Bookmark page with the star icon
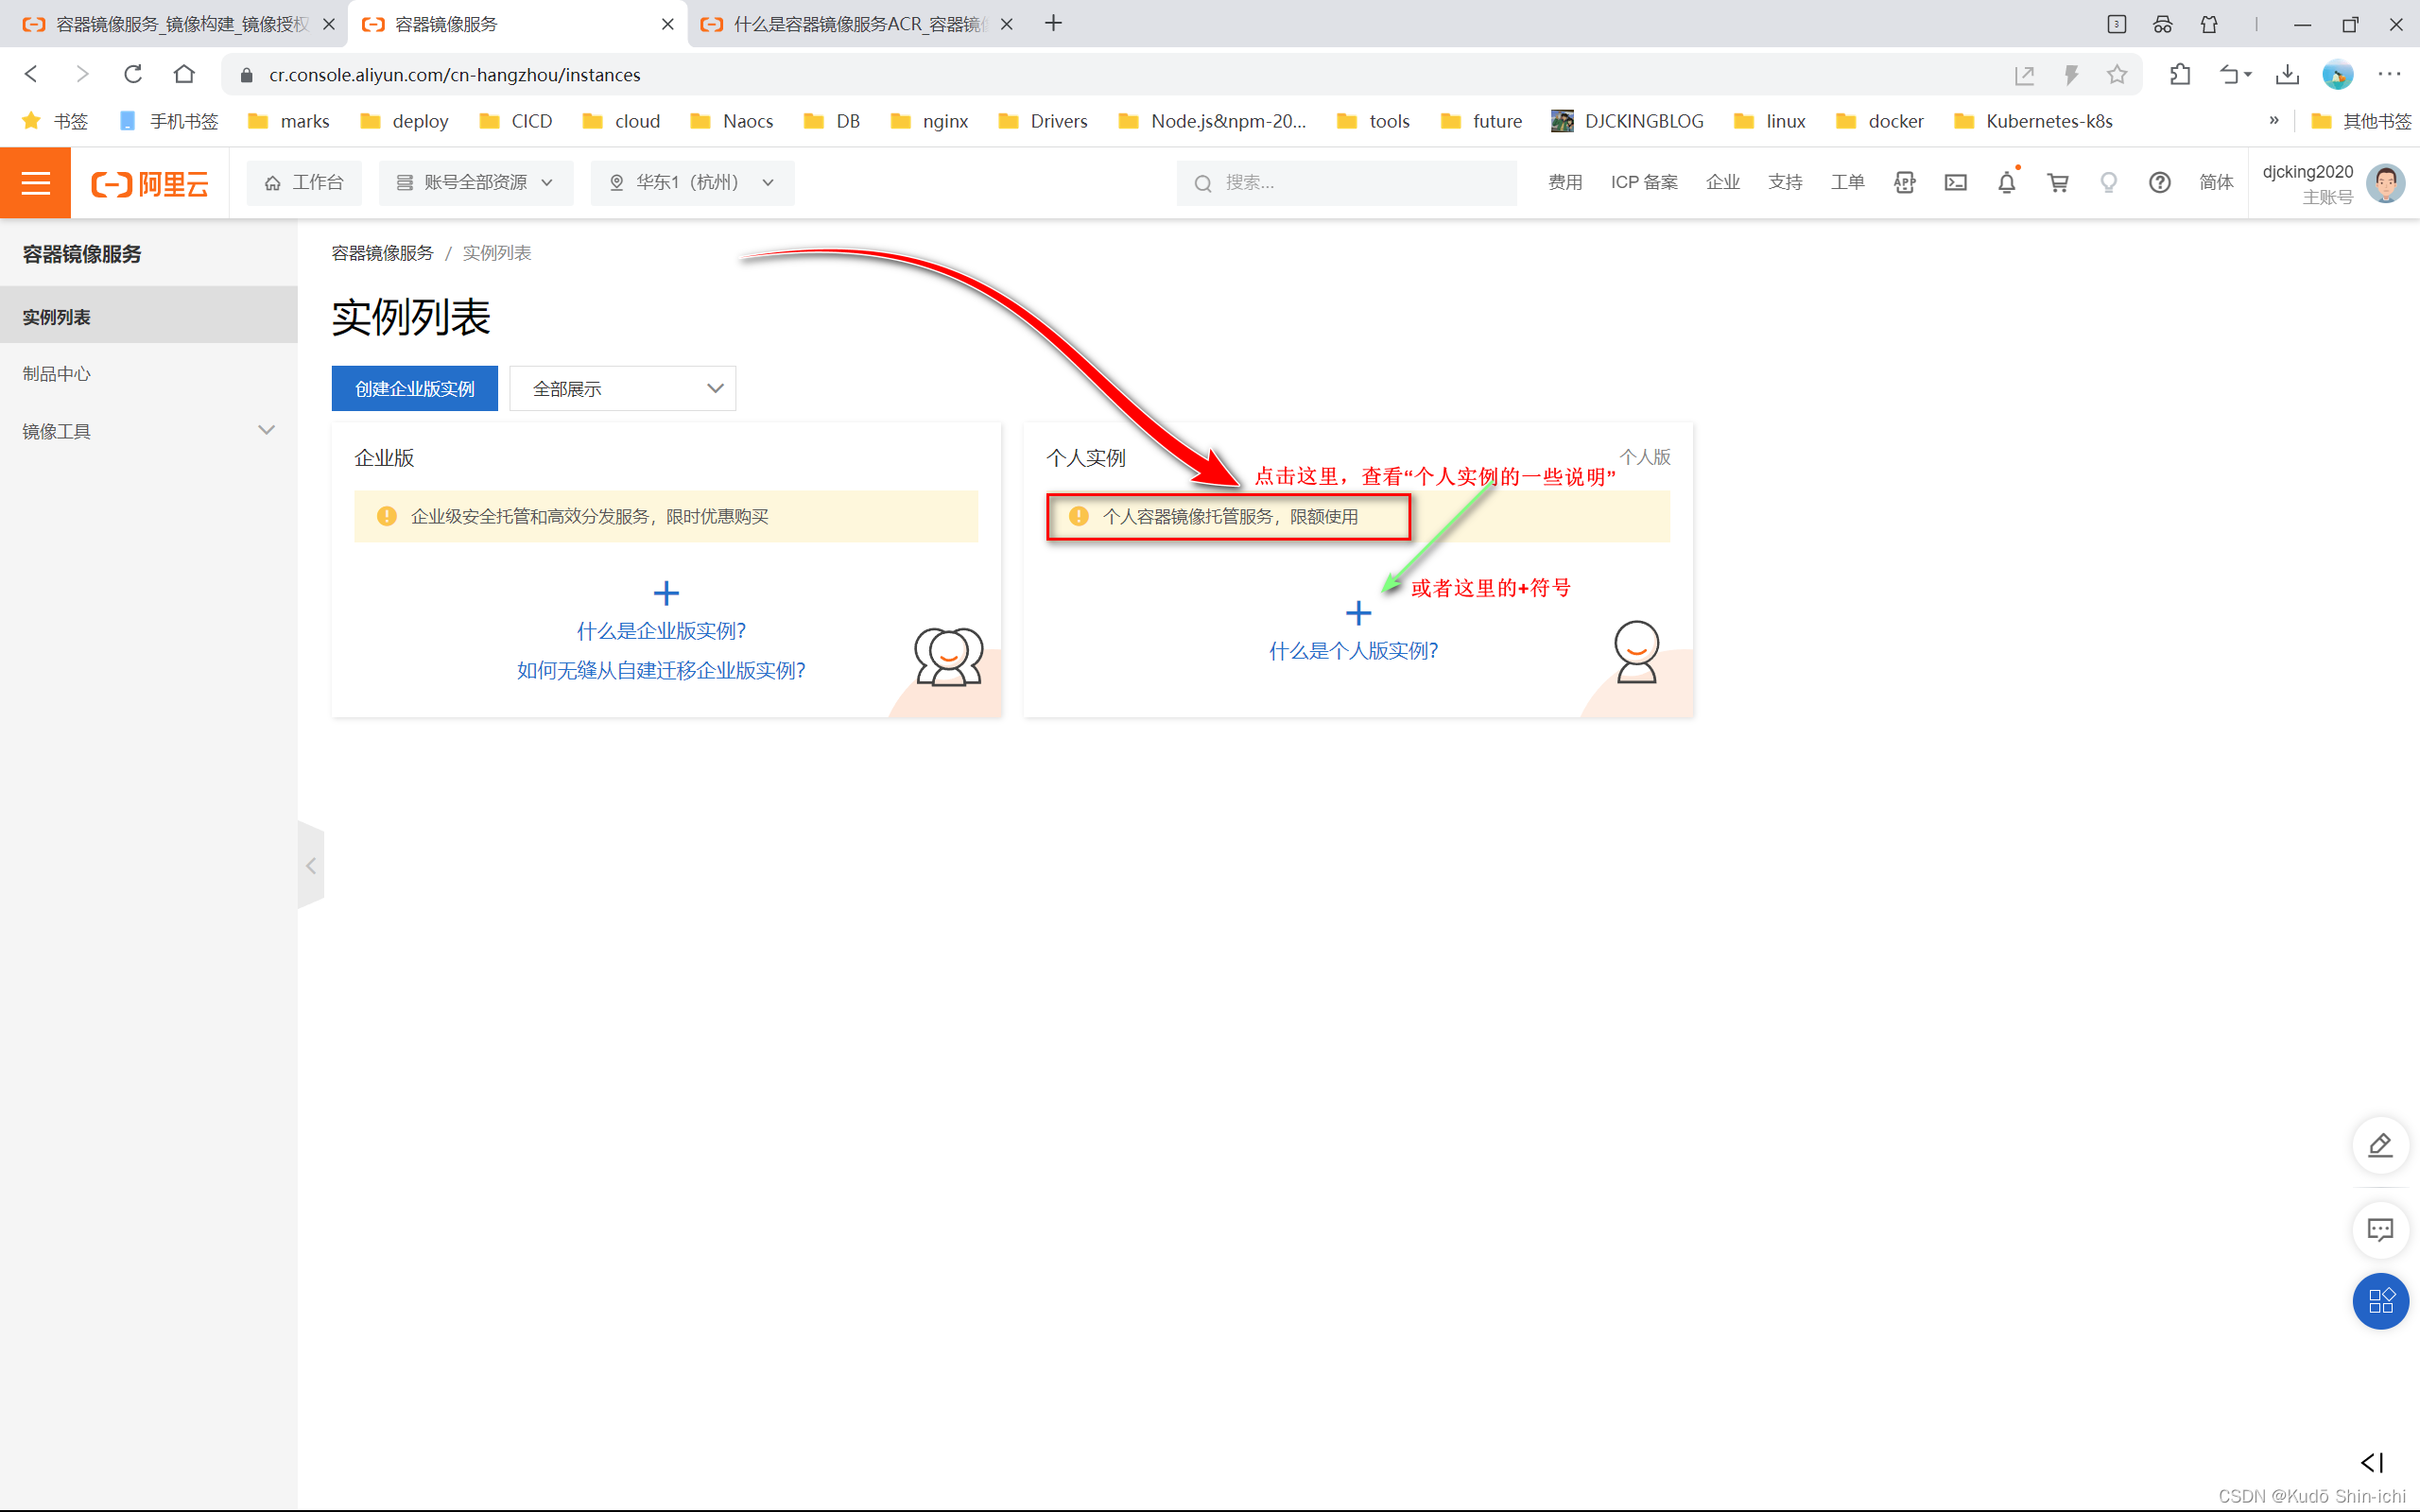This screenshot has height=1512, width=2420. click(2116, 75)
